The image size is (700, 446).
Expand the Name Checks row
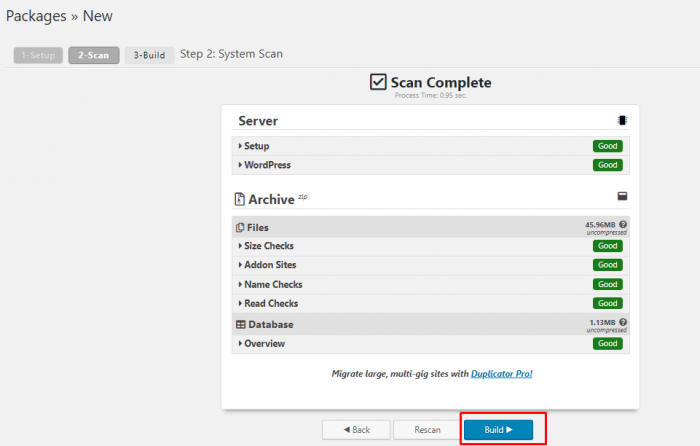click(271, 285)
